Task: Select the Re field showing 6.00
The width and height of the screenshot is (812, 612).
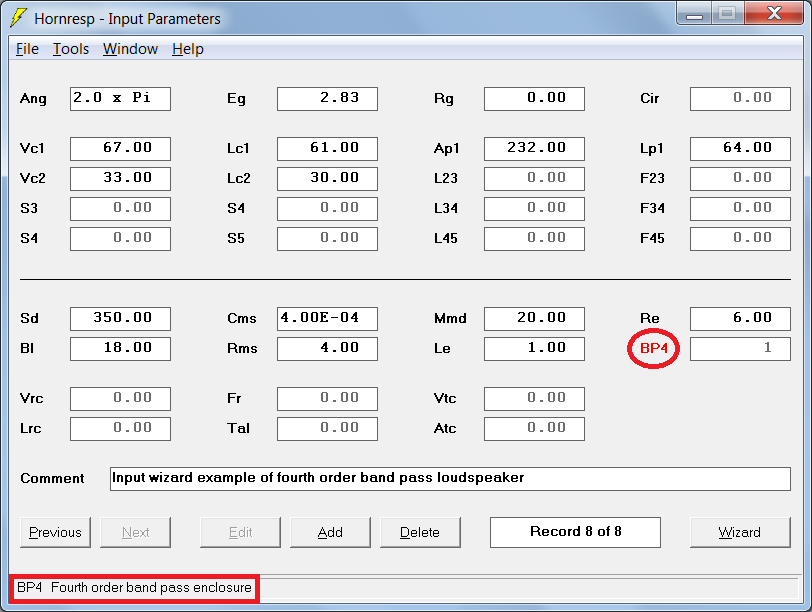Action: [741, 319]
